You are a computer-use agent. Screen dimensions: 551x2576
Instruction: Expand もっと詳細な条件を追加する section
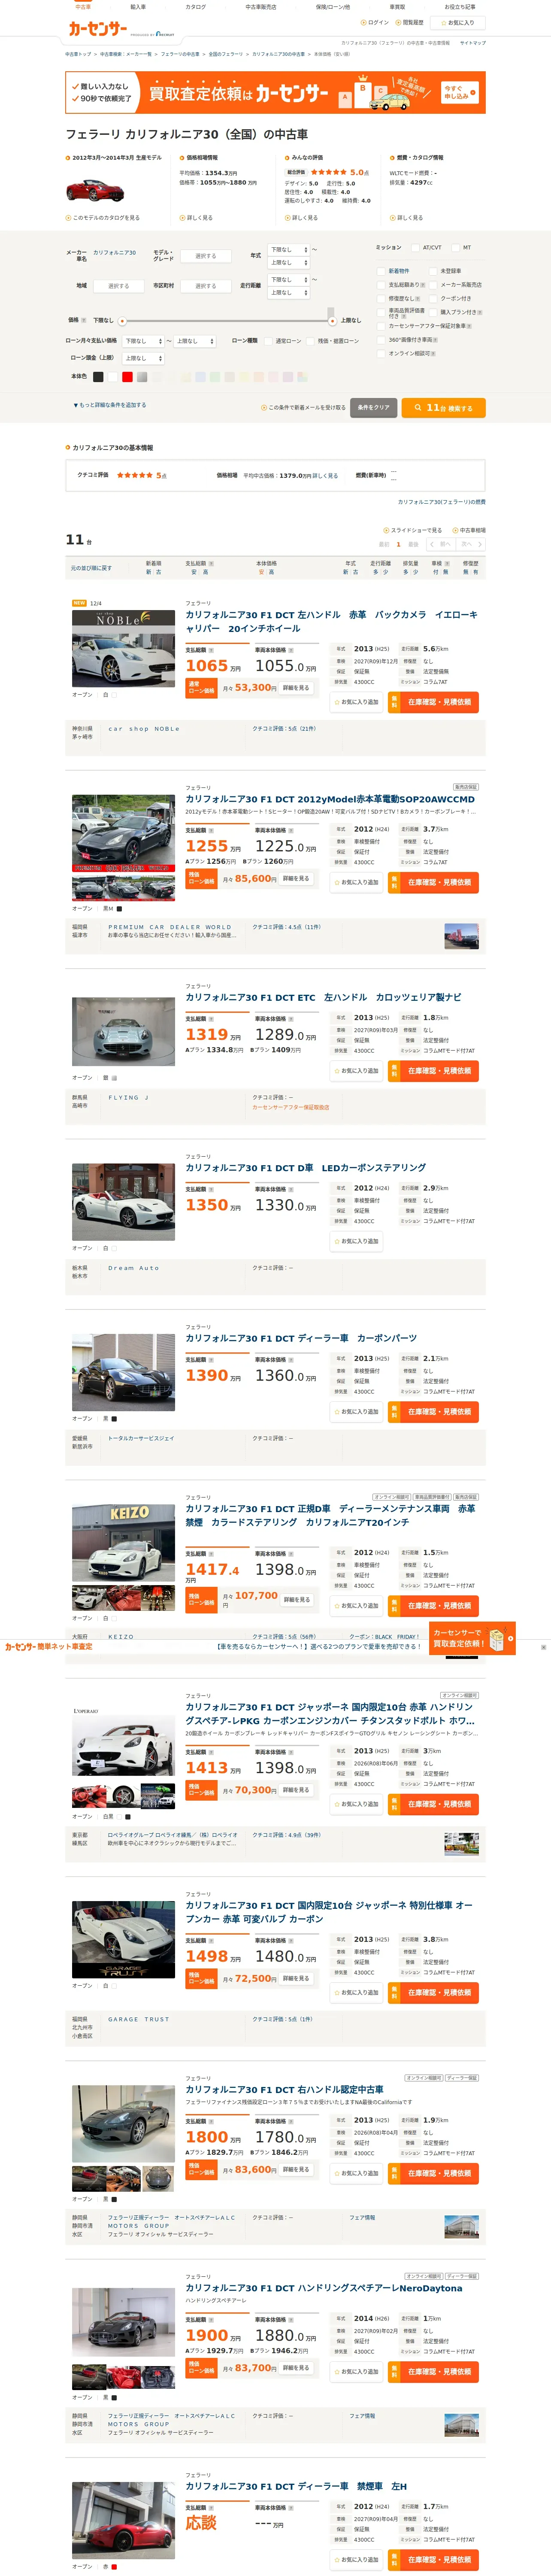pos(109,405)
